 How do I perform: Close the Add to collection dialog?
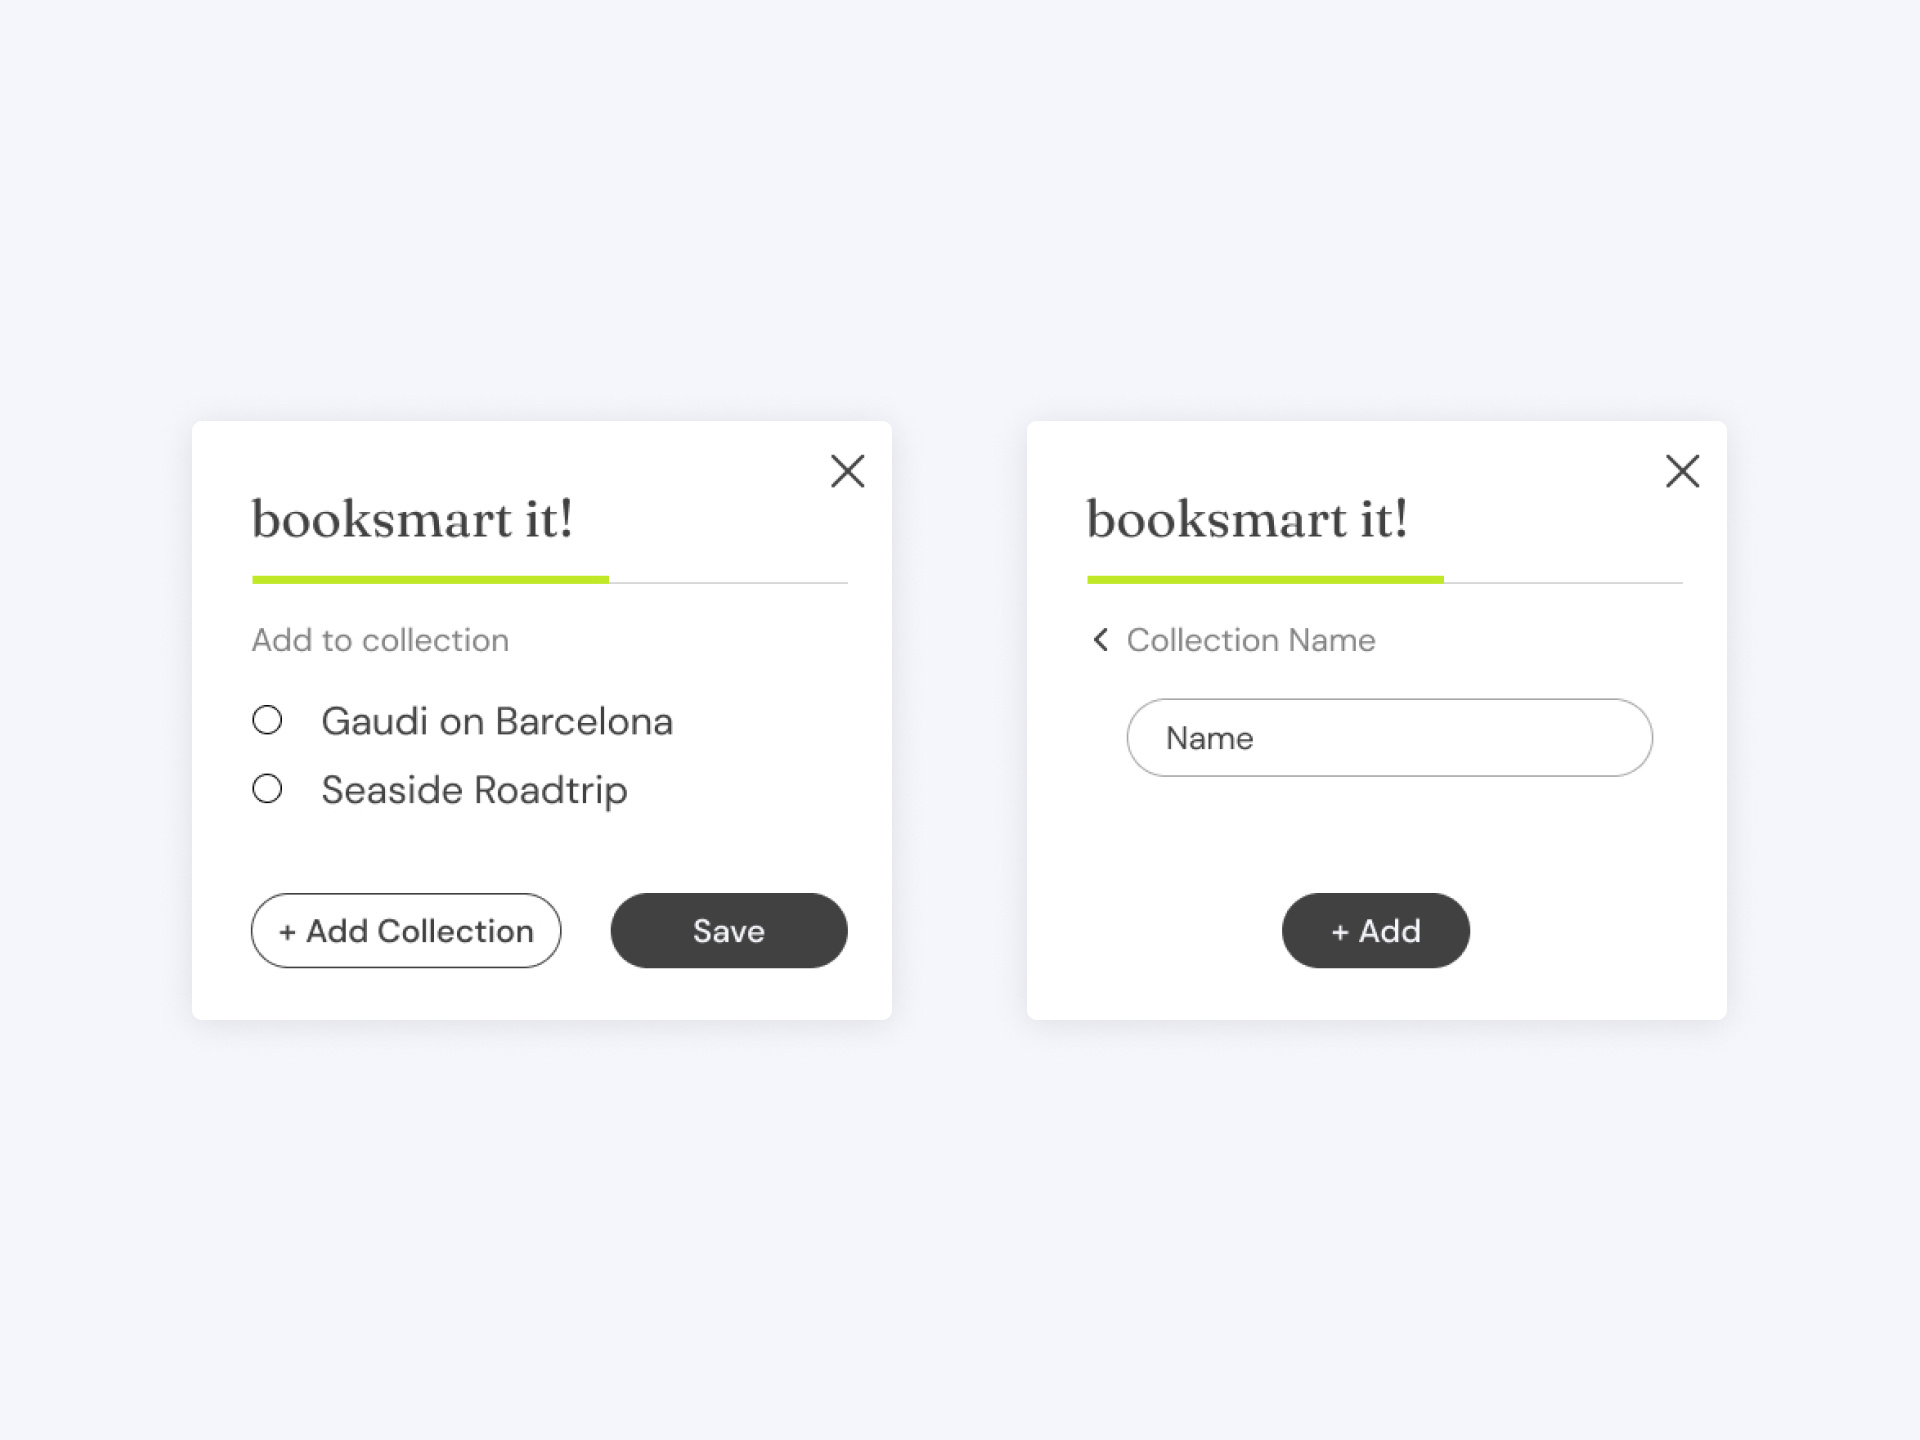pos(847,471)
